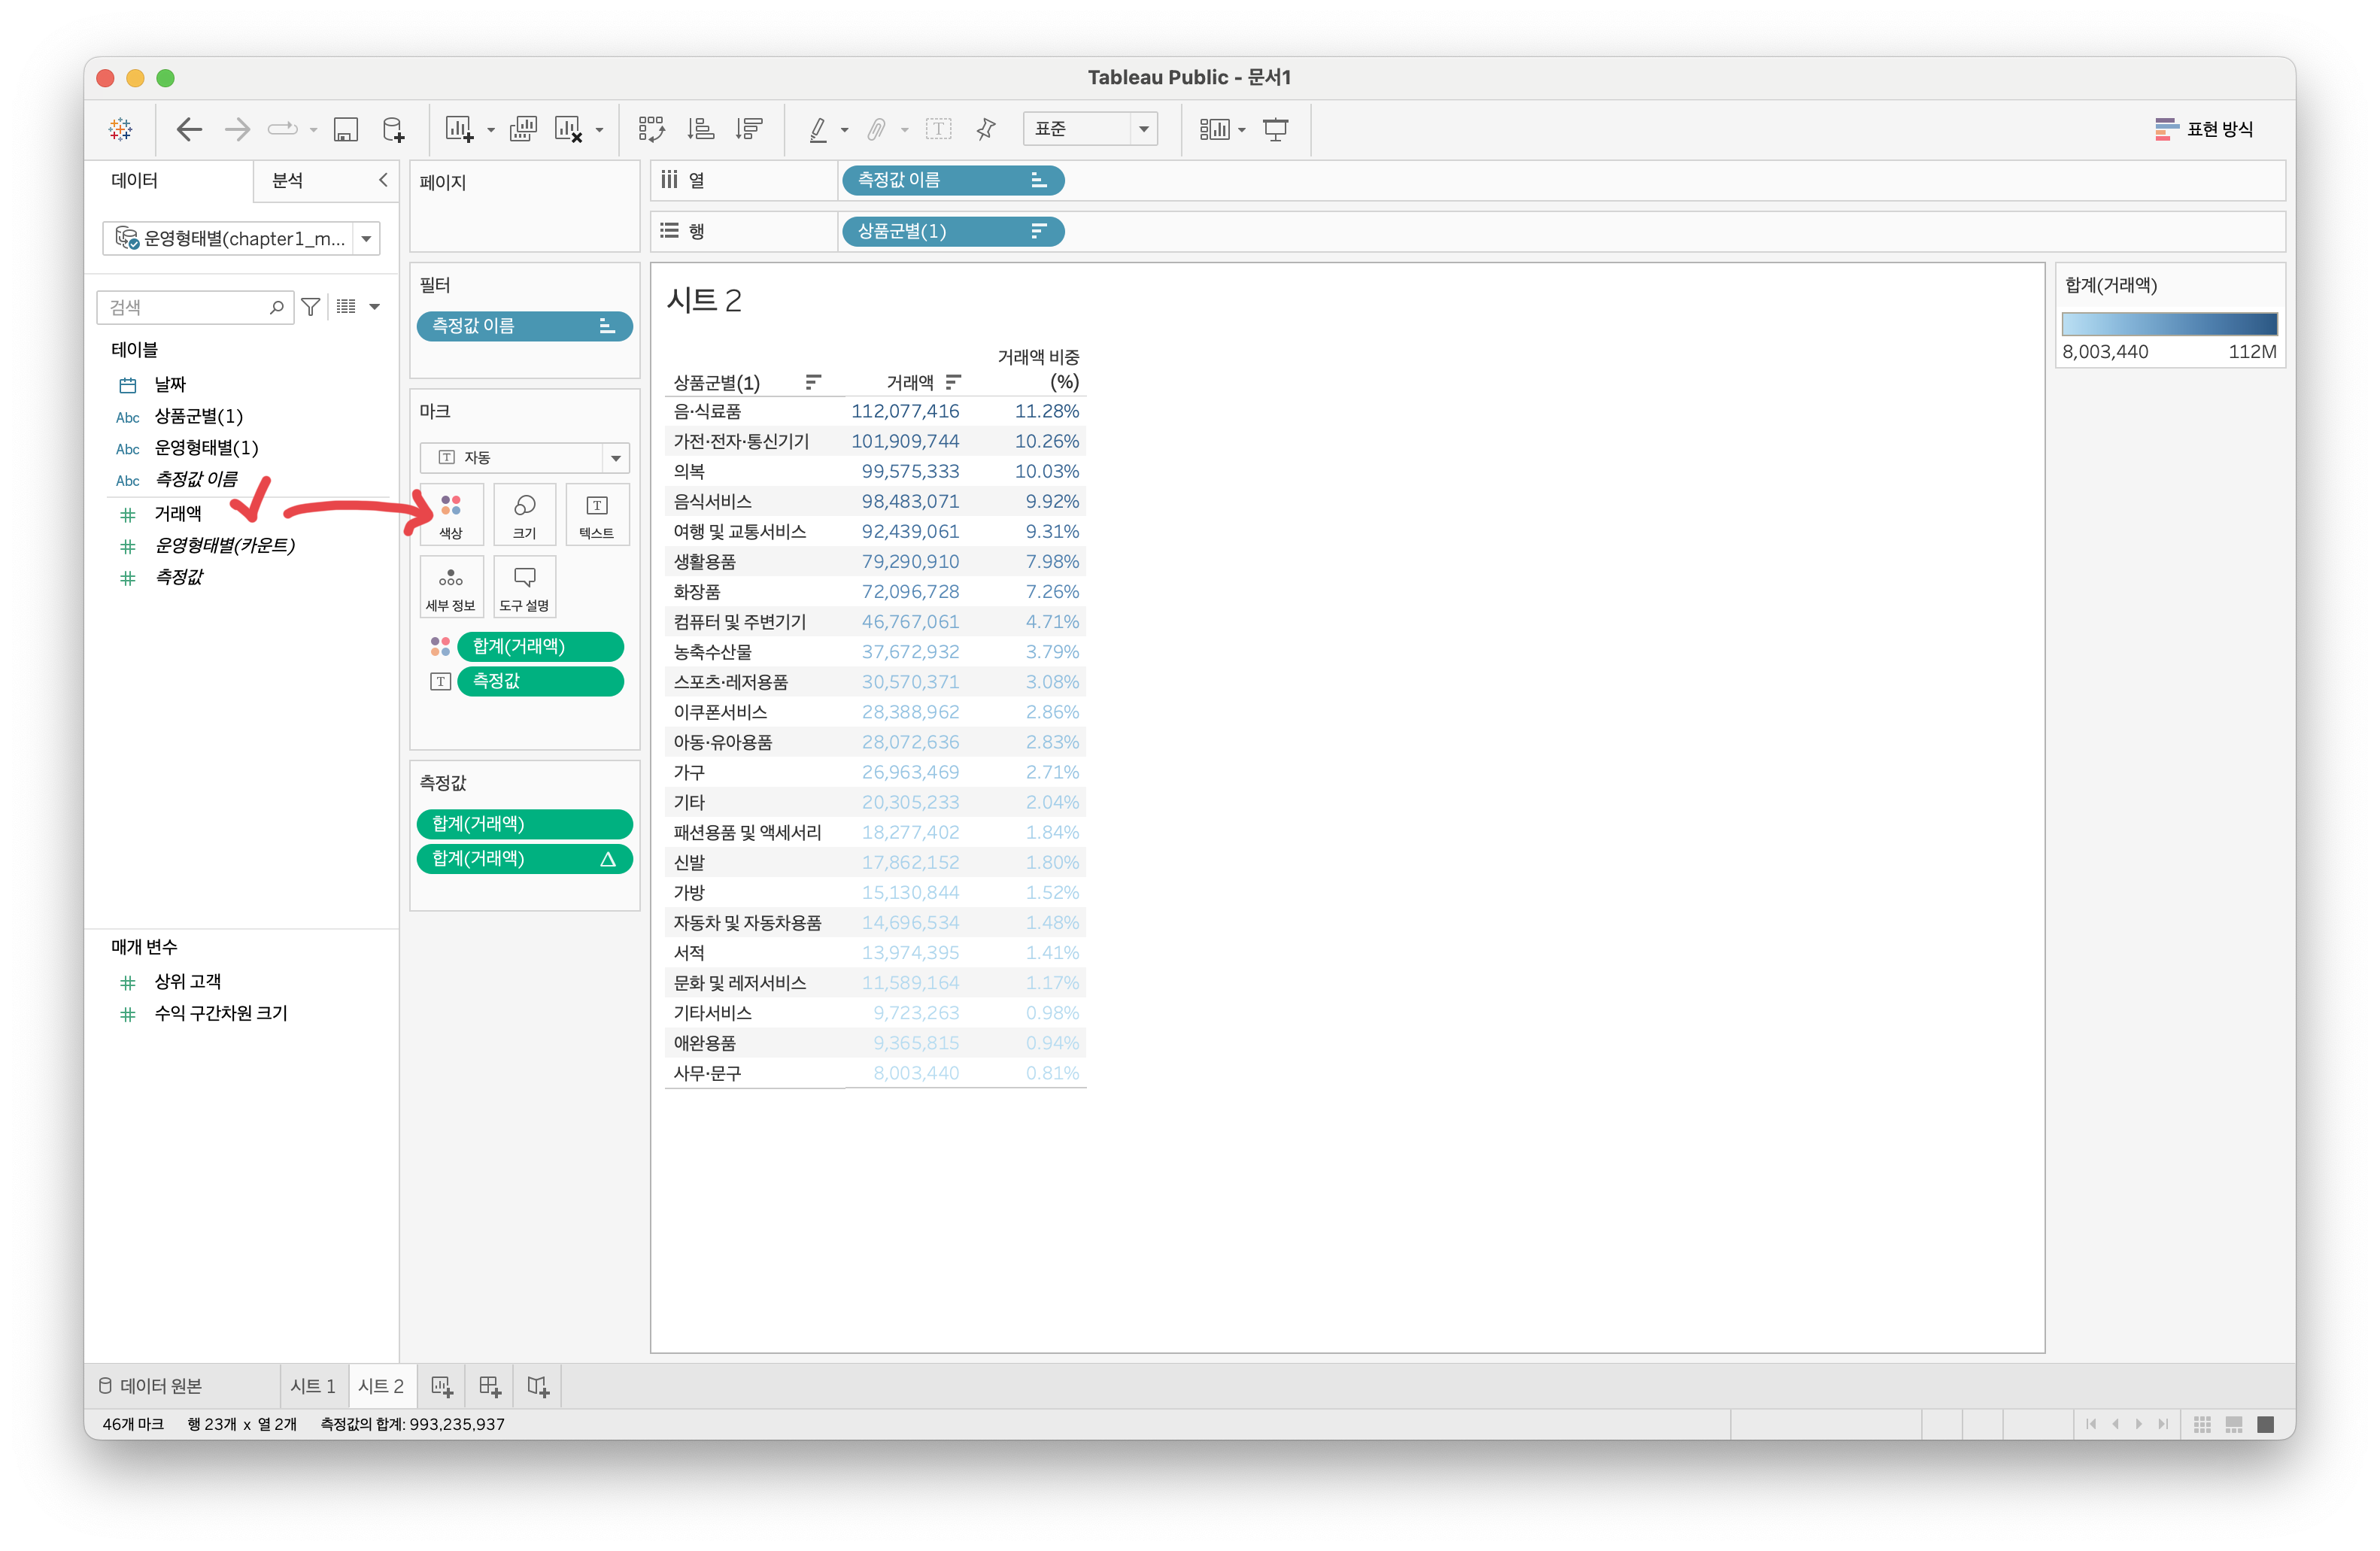This screenshot has width=2380, height=1551.
Task: Click the Sort ascending toolbar icon
Action: pyautogui.click(x=700, y=129)
